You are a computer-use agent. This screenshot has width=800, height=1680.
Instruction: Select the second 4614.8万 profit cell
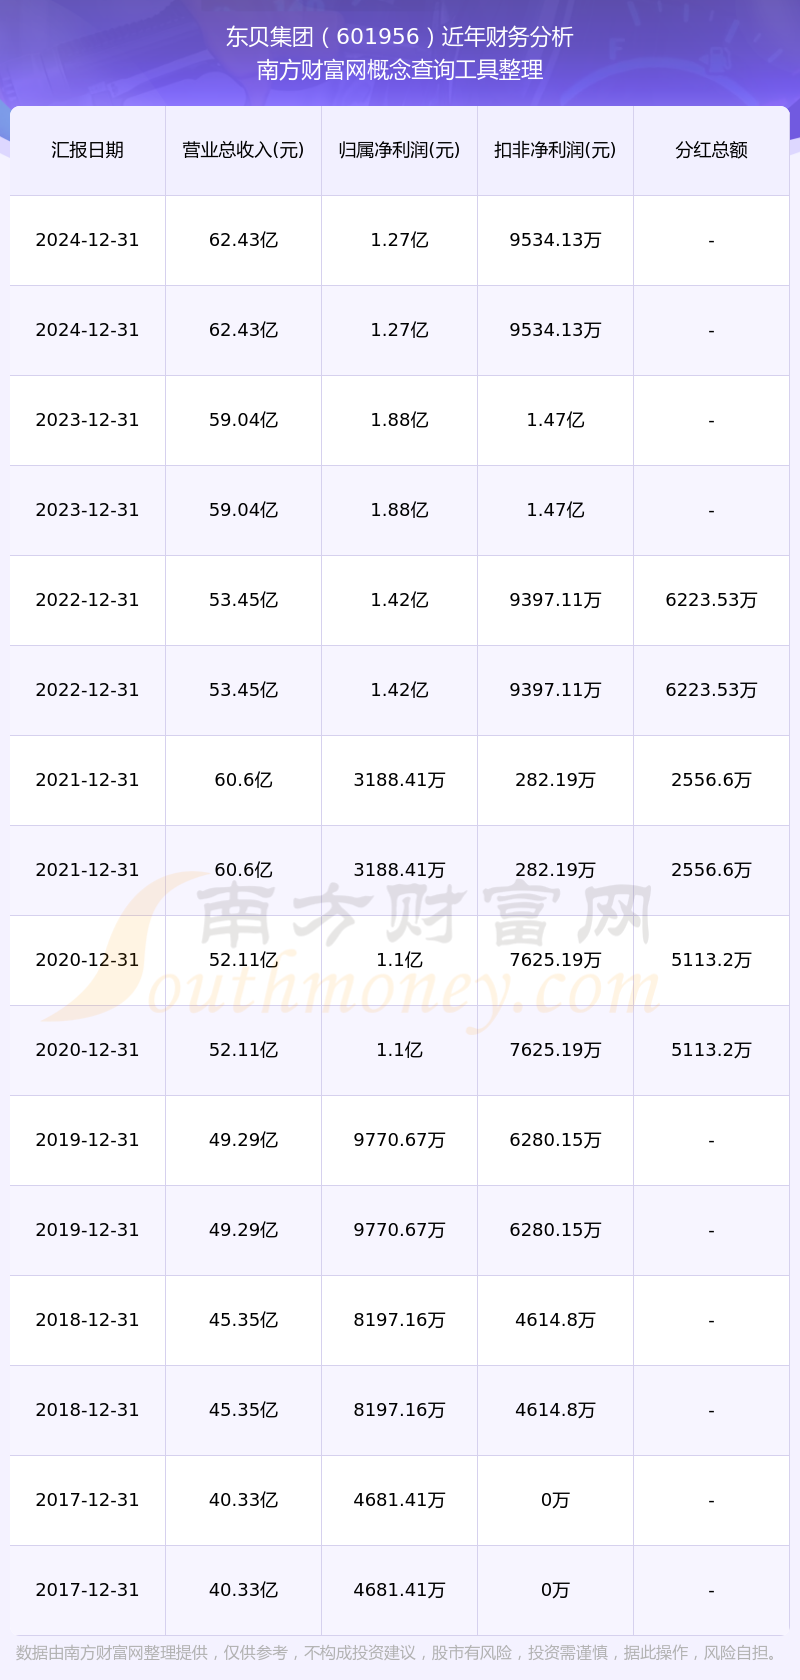(x=555, y=1410)
